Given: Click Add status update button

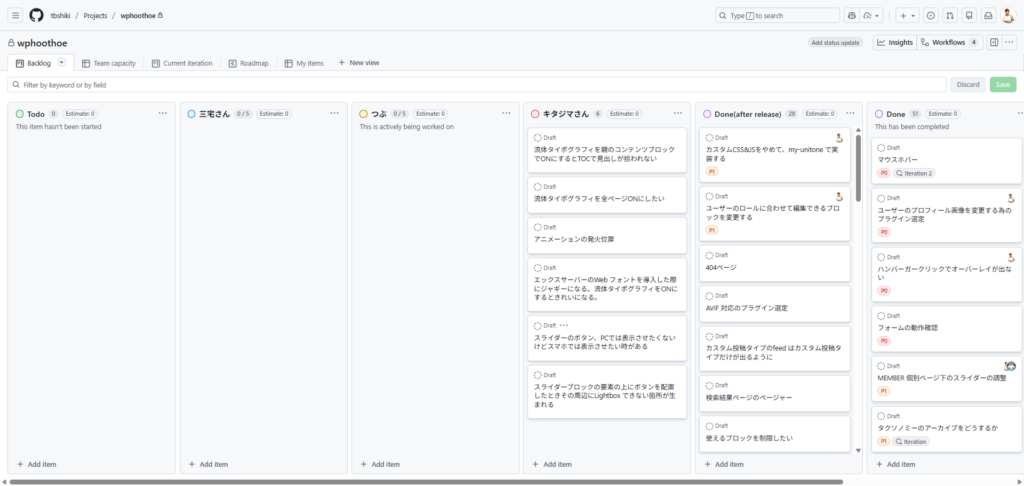Looking at the screenshot, I should click(x=835, y=42).
